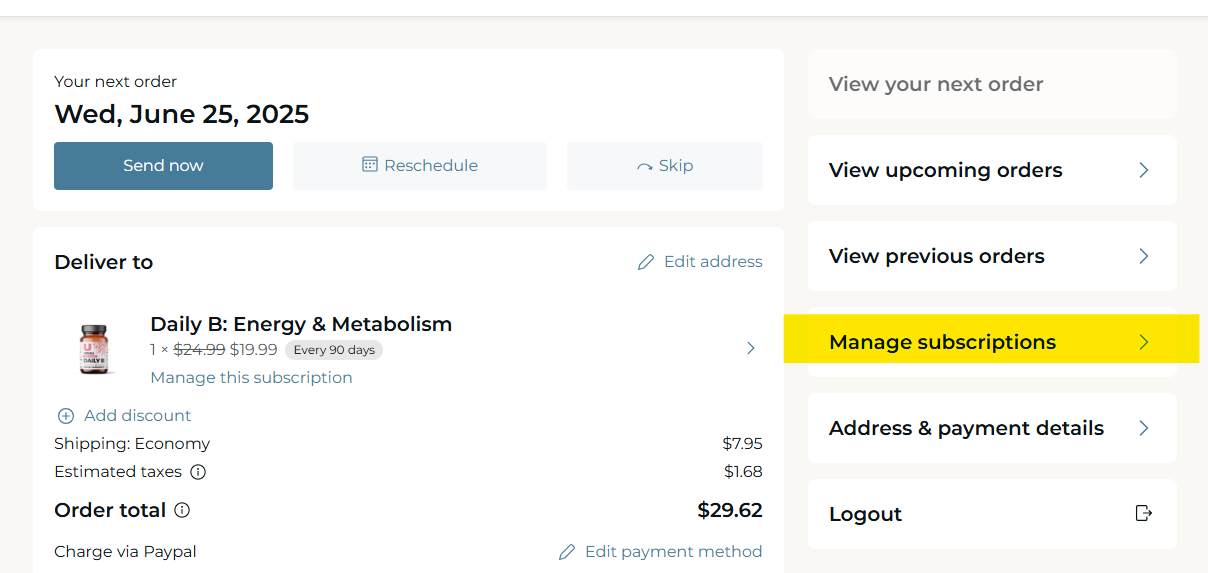
Task: Click the pencil icon beside Edit address
Action: (646, 262)
